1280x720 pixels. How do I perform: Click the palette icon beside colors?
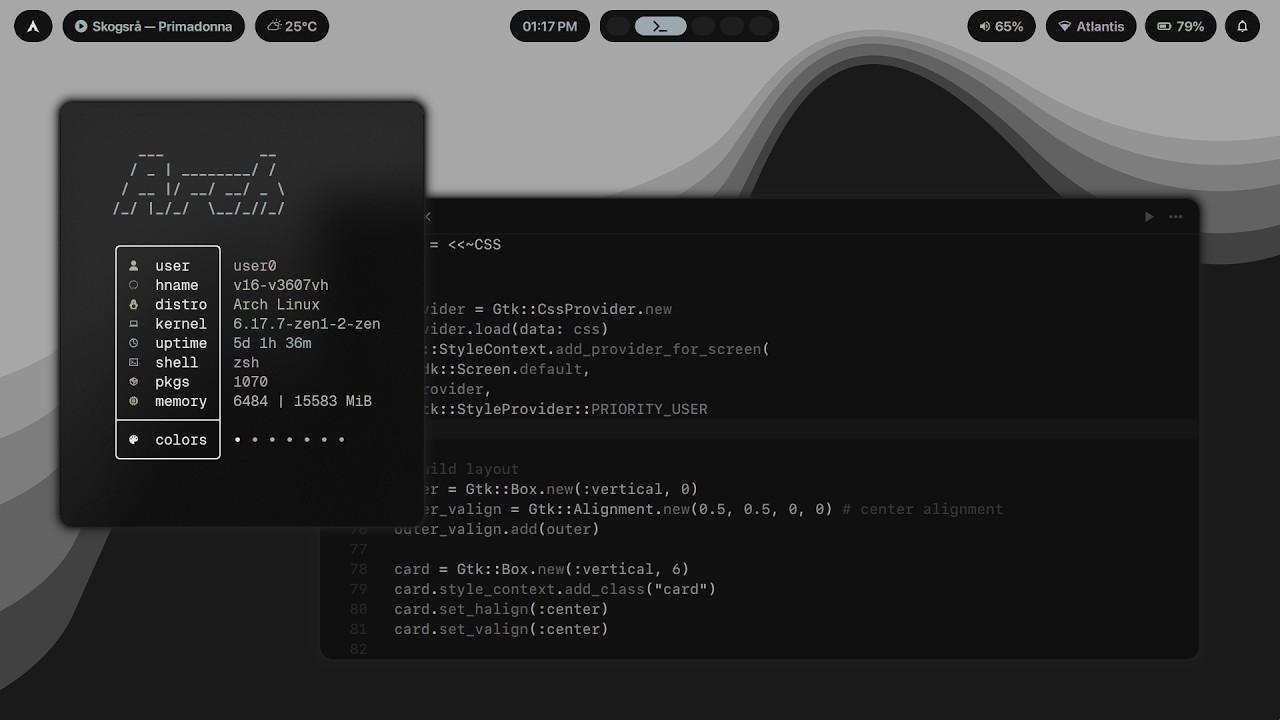pos(133,439)
